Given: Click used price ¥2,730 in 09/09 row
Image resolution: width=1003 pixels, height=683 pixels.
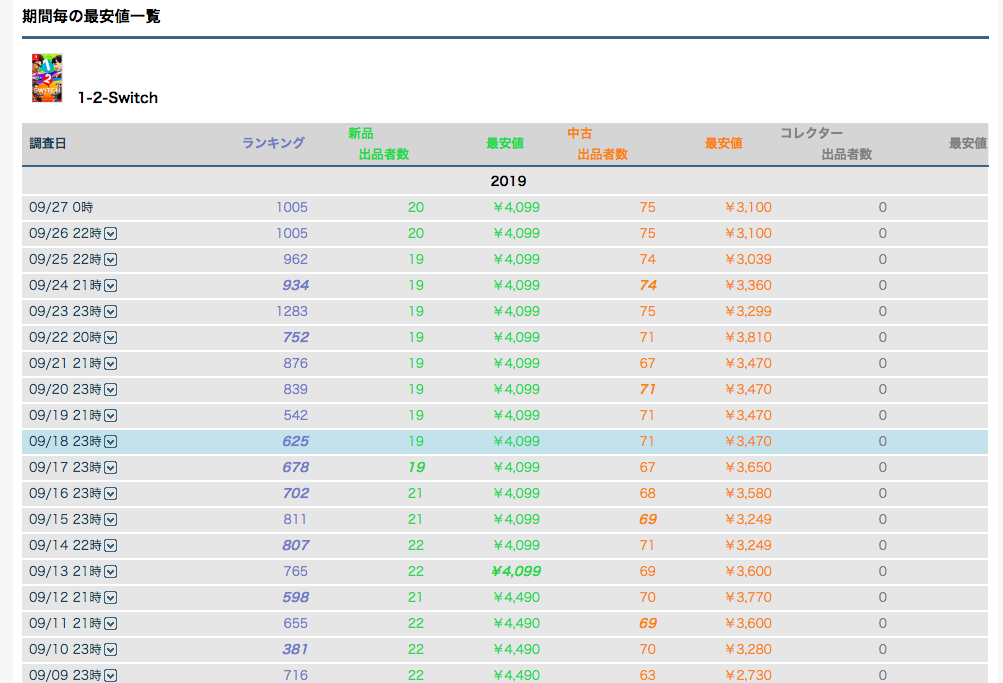Looking at the screenshot, I should click(x=748, y=675).
